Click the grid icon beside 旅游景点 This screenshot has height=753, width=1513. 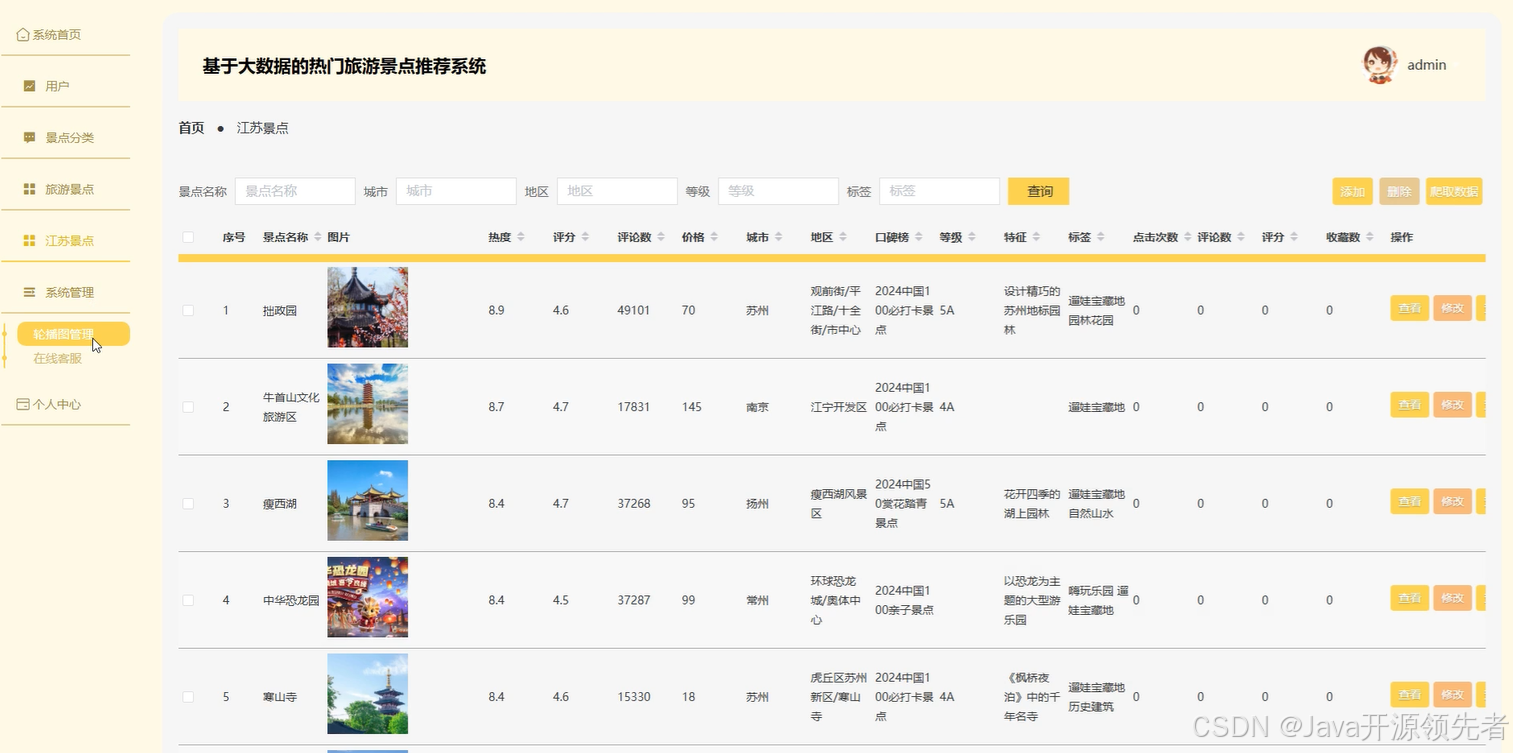29,189
